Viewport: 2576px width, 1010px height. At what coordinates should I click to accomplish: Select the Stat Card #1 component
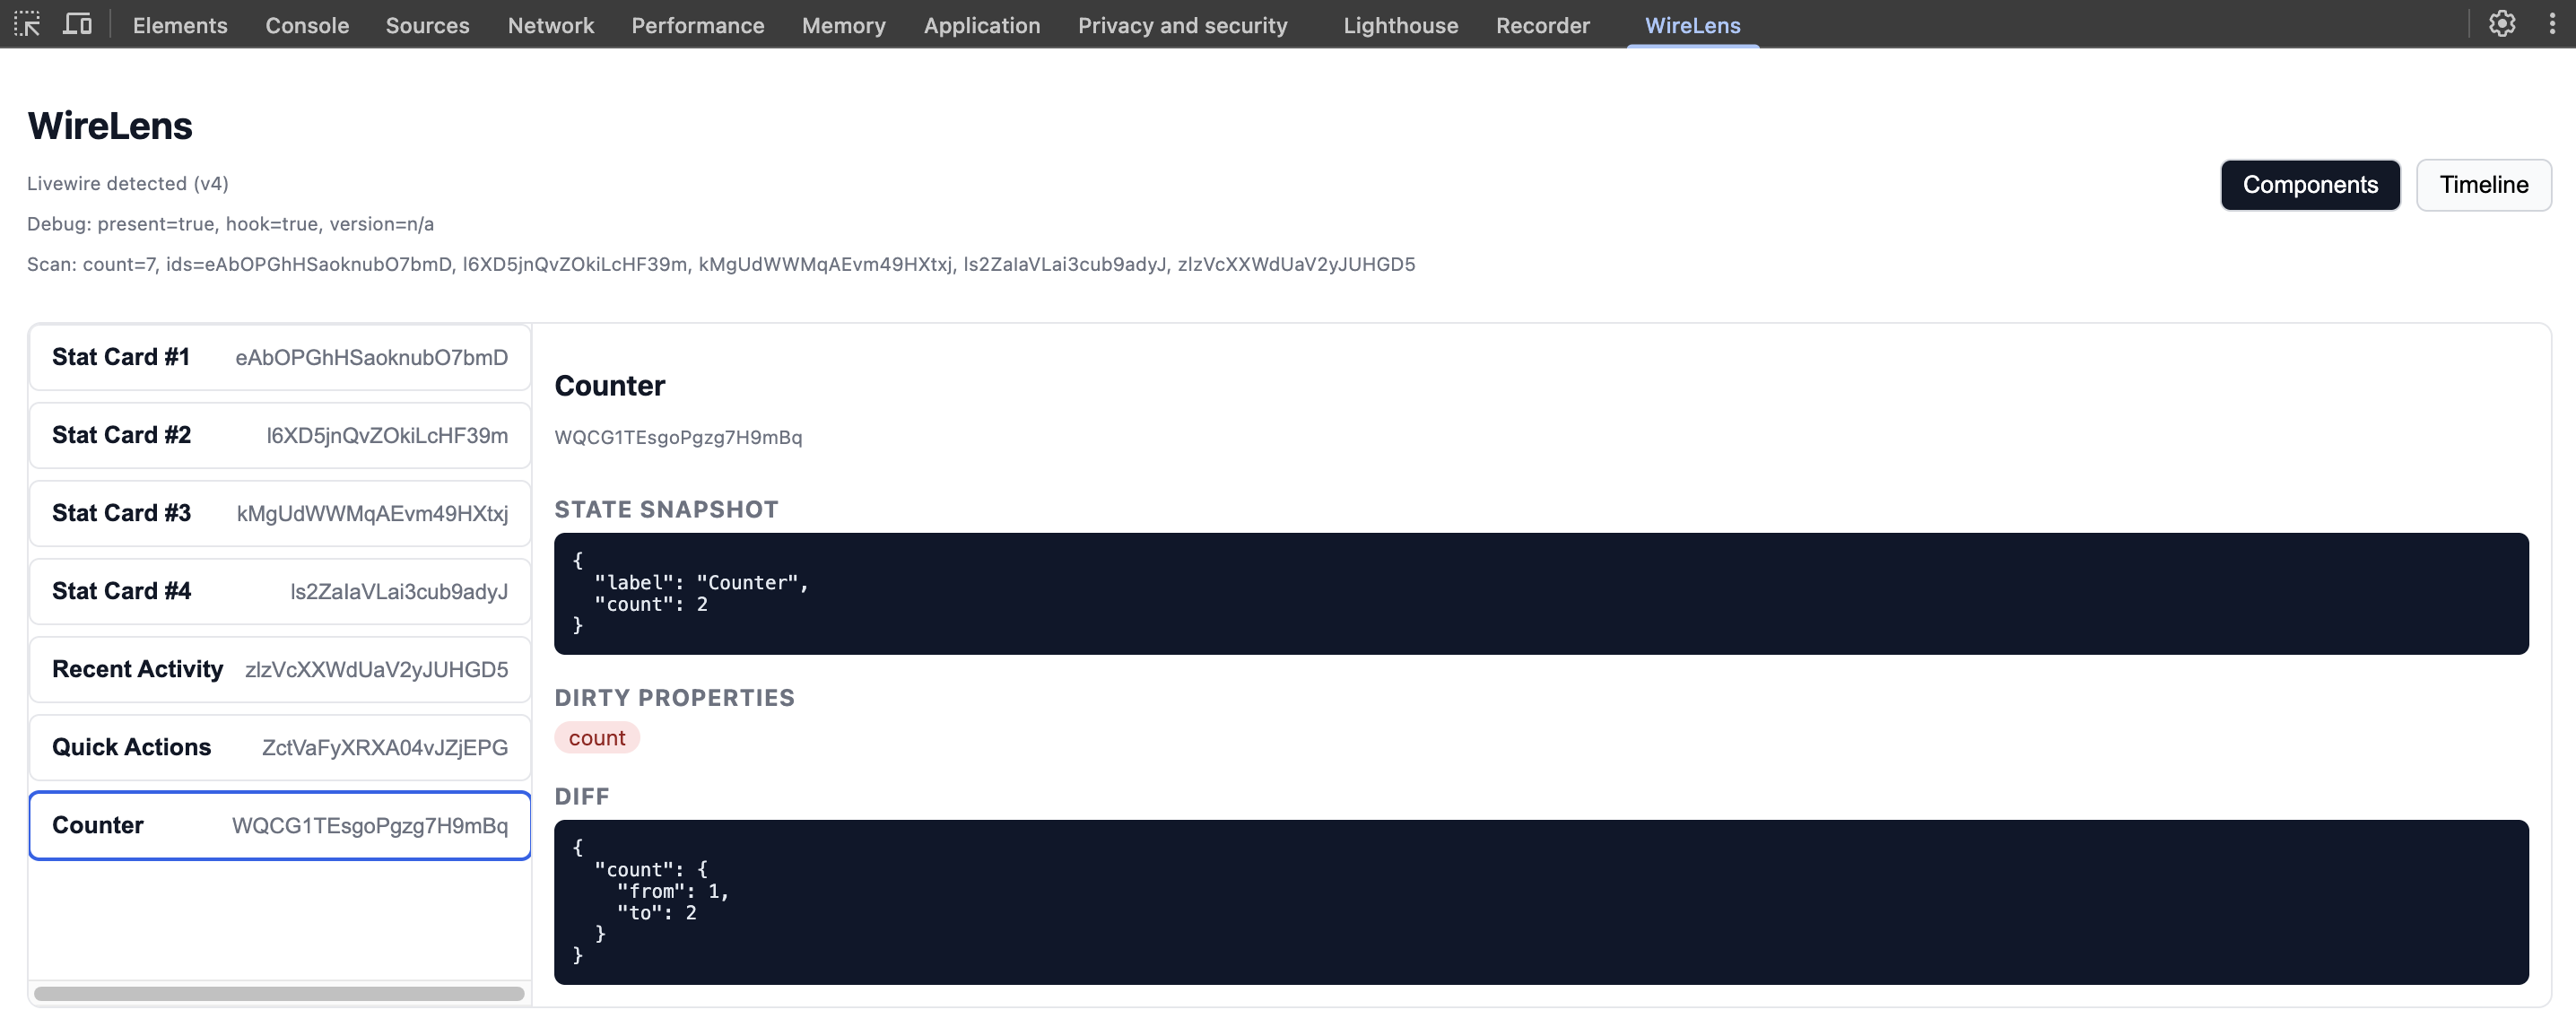pos(280,357)
